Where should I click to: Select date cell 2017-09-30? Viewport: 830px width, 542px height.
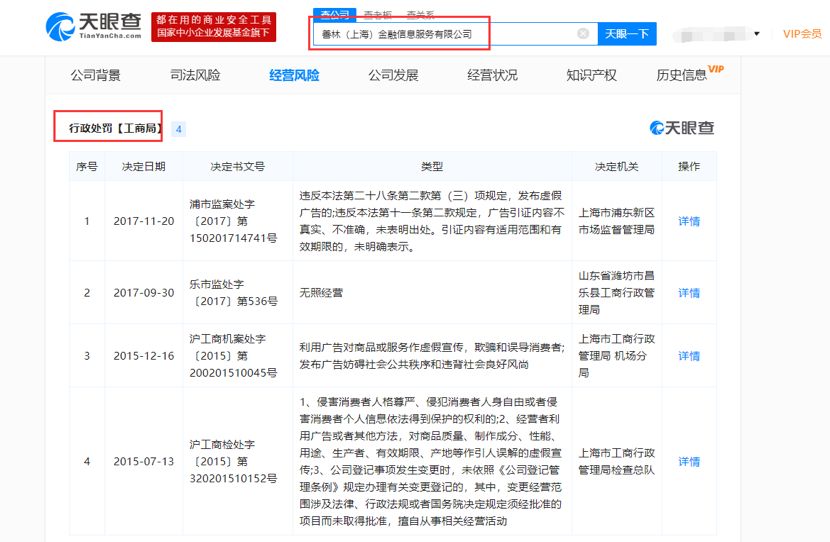143,293
